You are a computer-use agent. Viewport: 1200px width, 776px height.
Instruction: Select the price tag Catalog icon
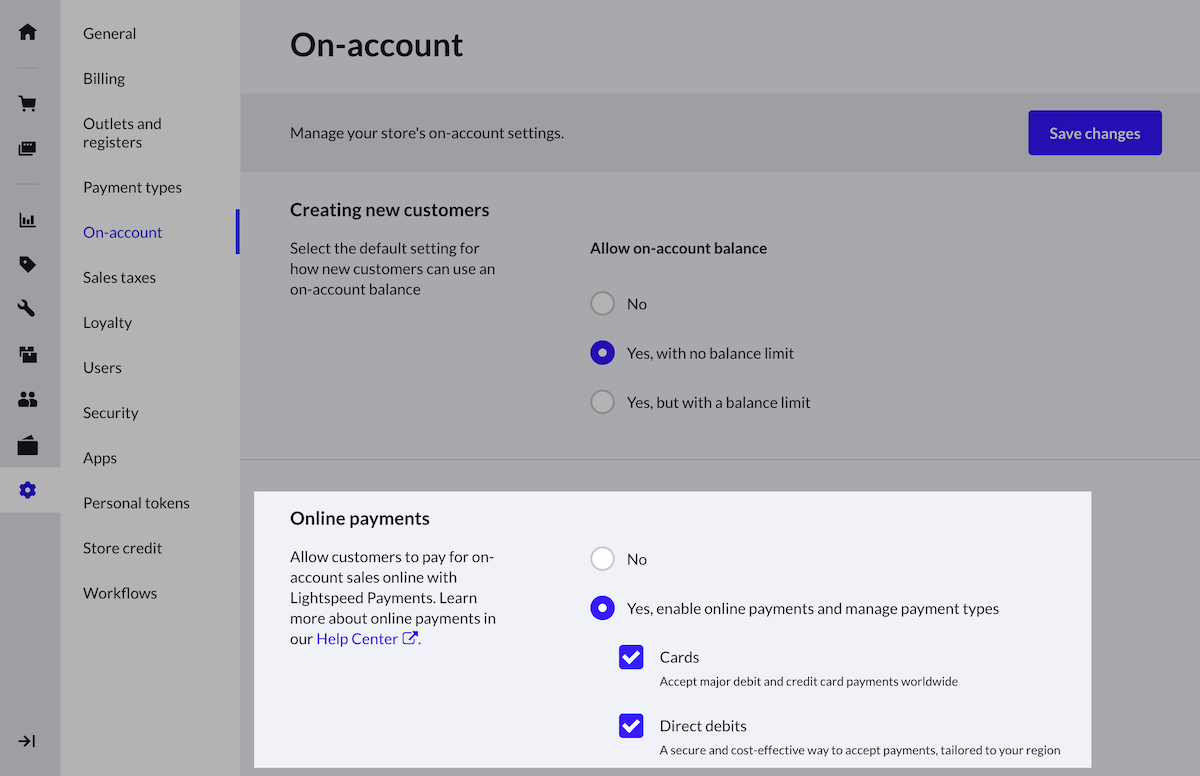27,265
